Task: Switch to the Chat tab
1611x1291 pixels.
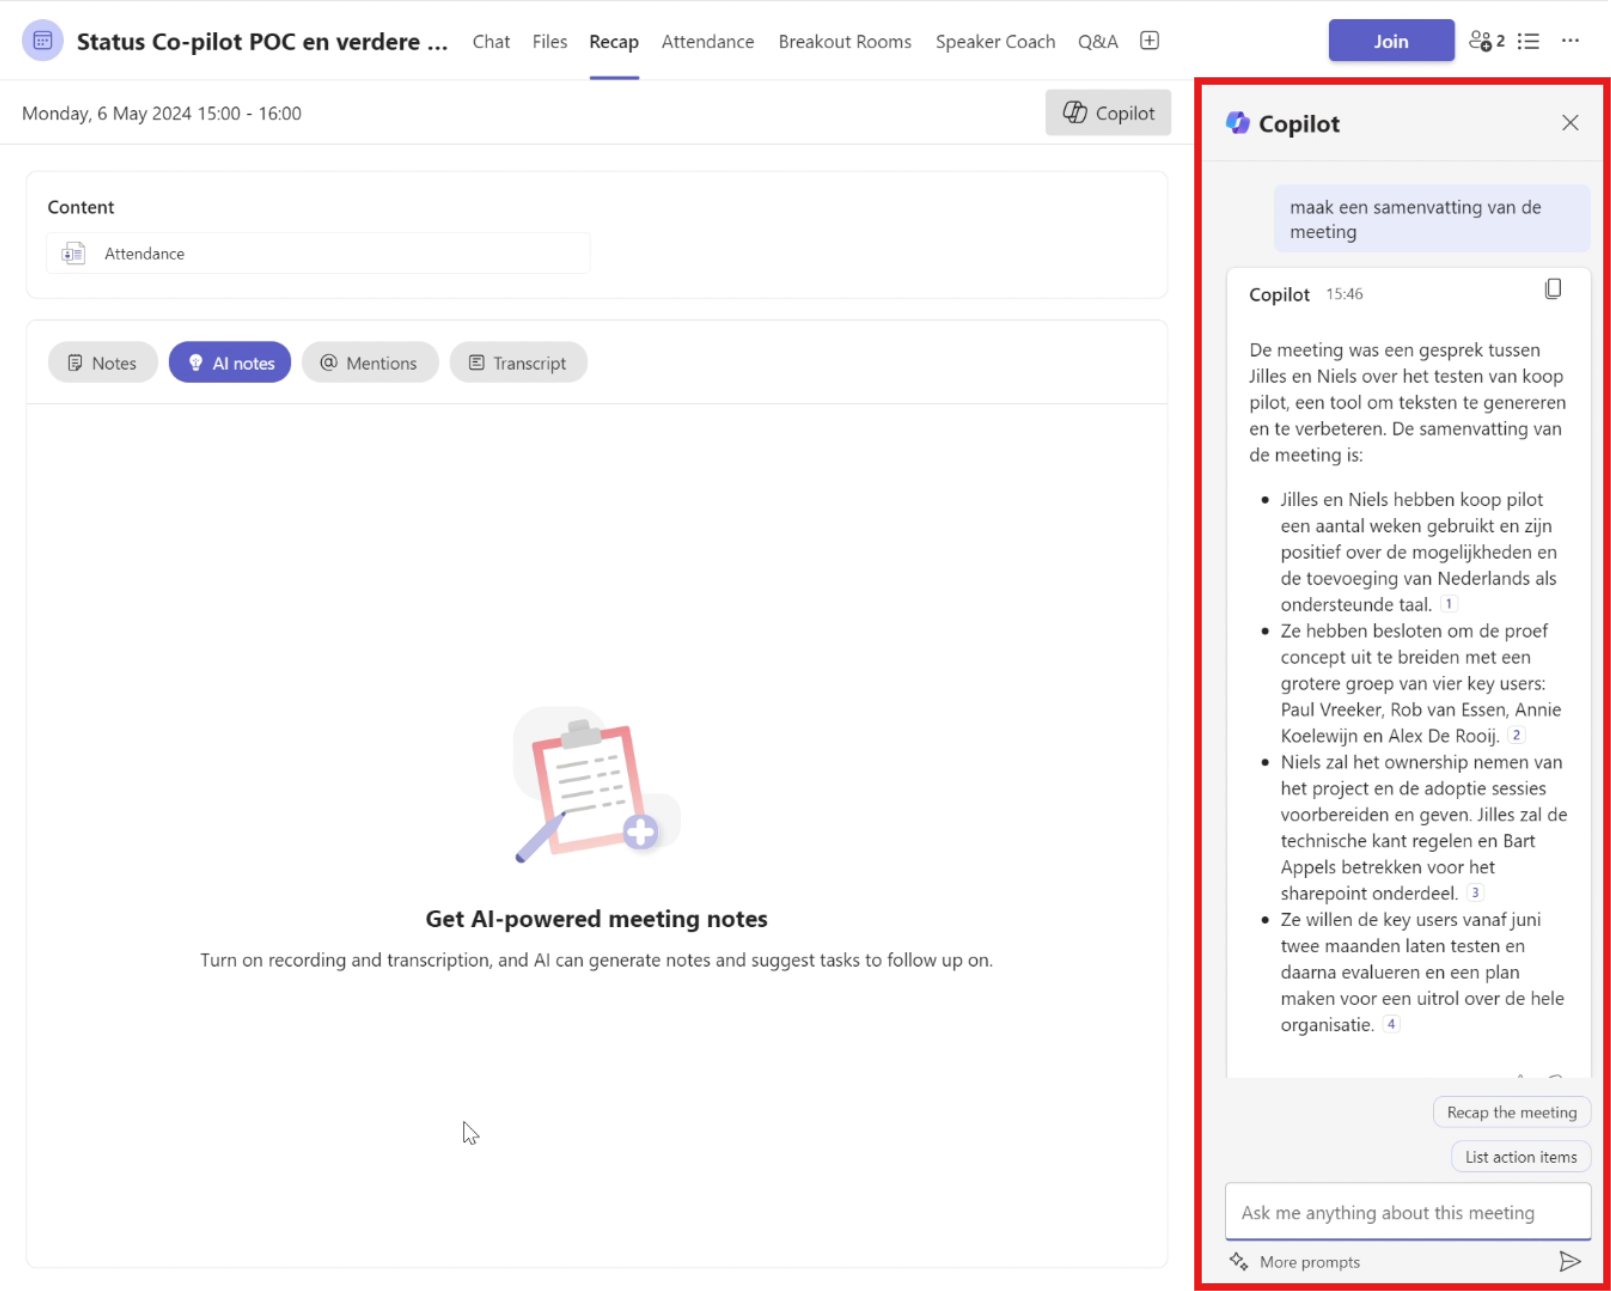Action: (x=491, y=42)
